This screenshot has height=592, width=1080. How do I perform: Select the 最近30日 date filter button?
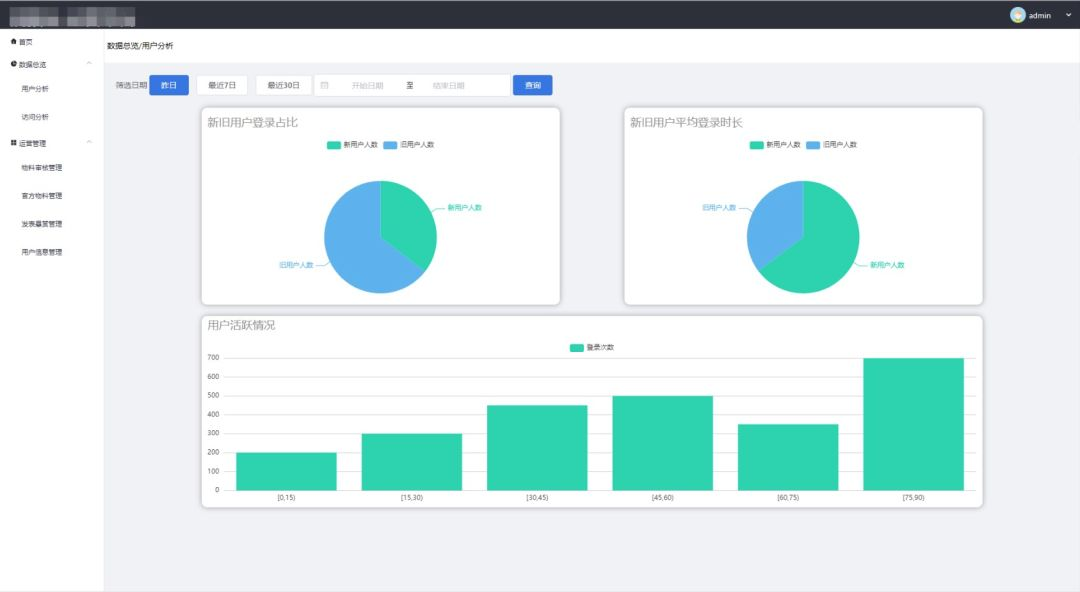[x=284, y=85]
